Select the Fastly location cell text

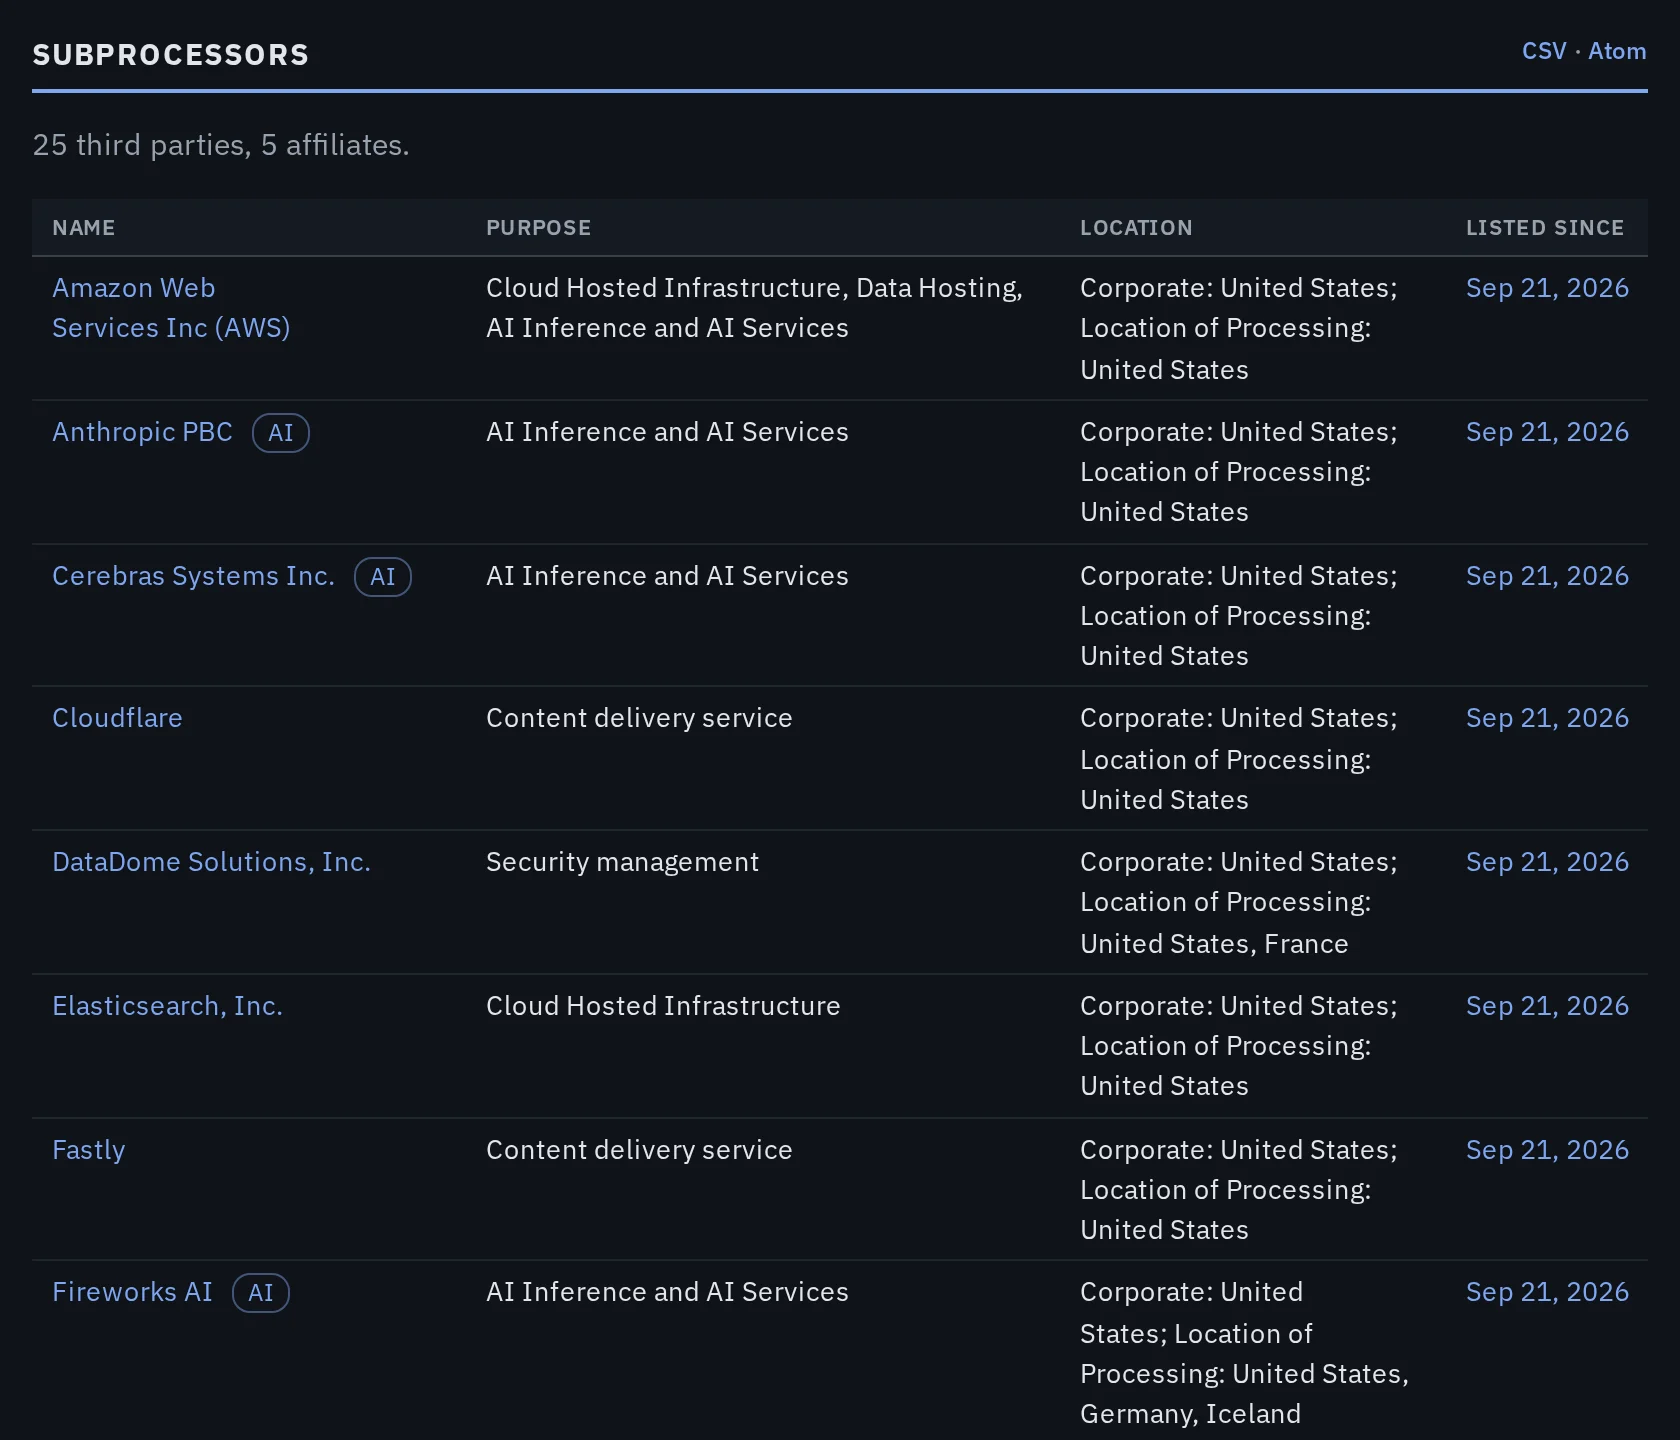1239,1190
